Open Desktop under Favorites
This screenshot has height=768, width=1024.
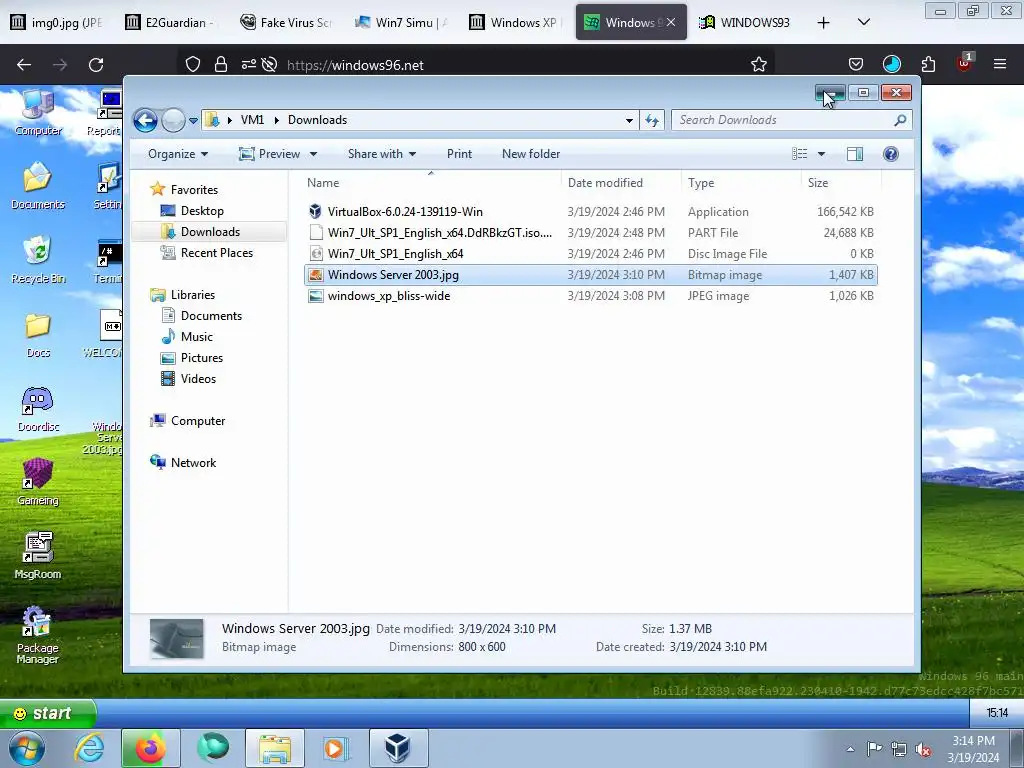click(202, 211)
